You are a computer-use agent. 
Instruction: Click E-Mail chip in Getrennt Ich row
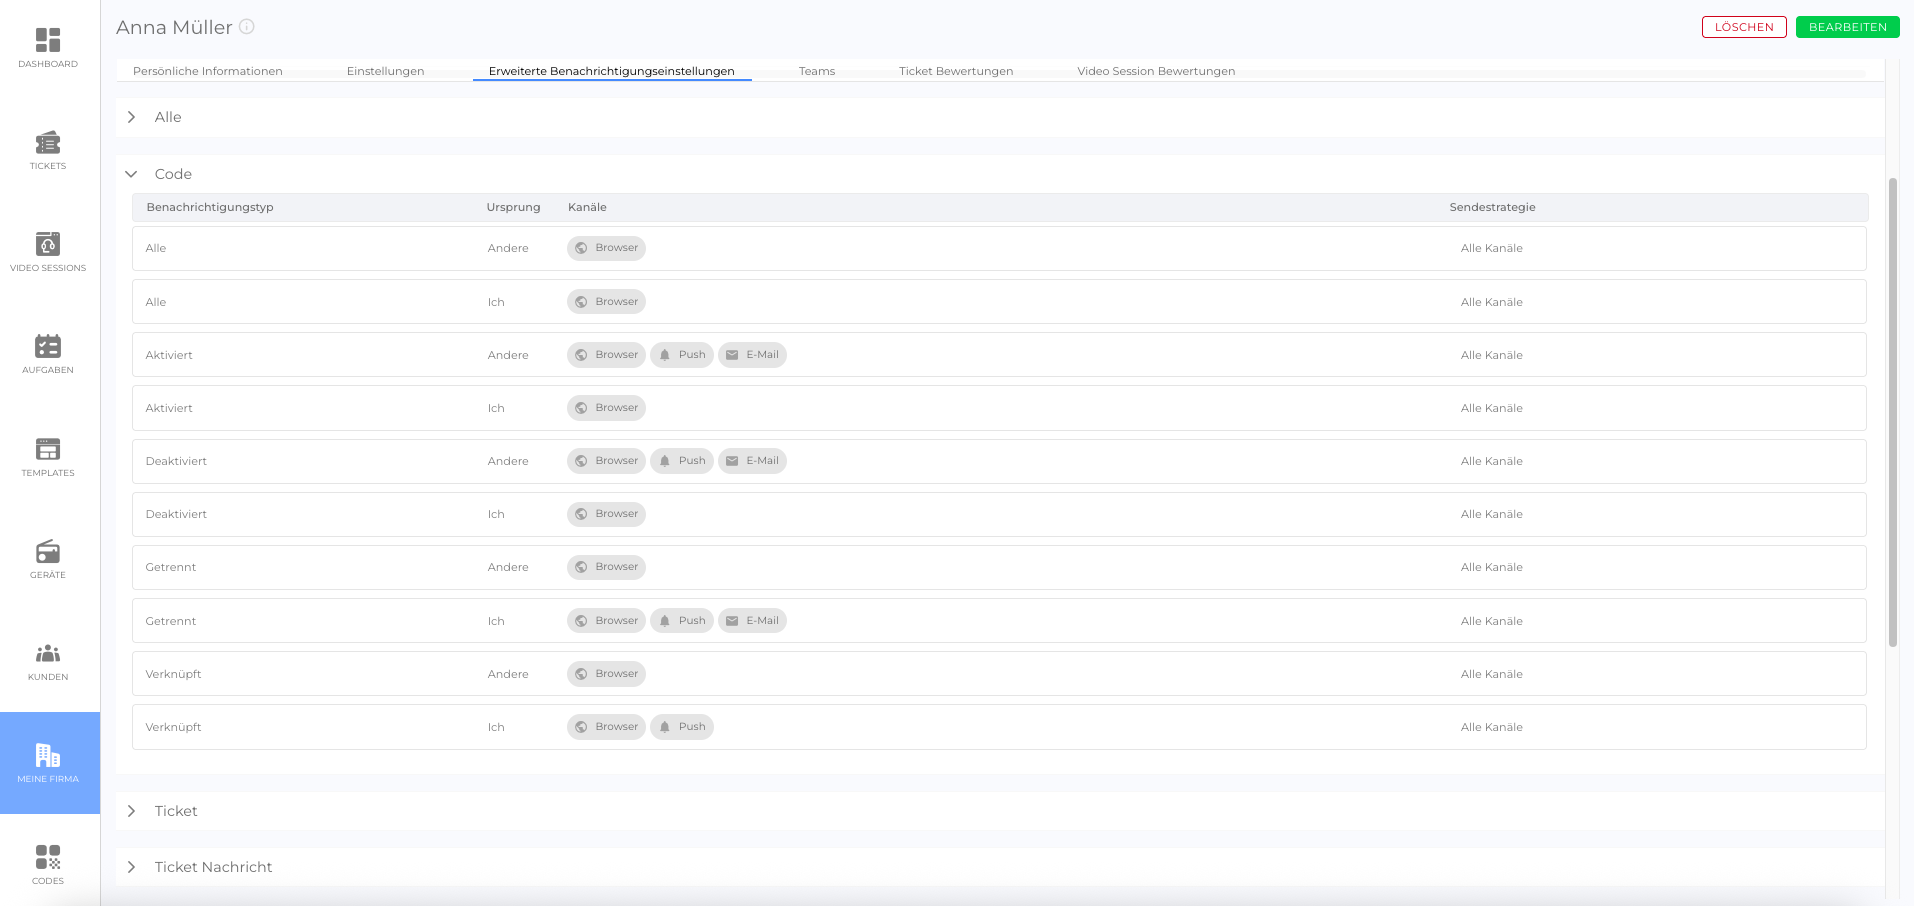pyautogui.click(x=752, y=621)
